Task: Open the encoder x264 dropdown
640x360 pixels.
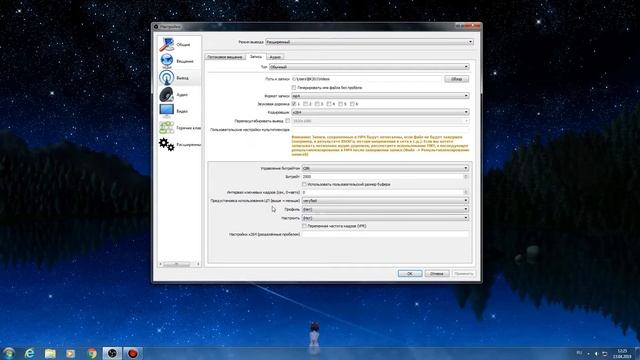Action: [380, 112]
